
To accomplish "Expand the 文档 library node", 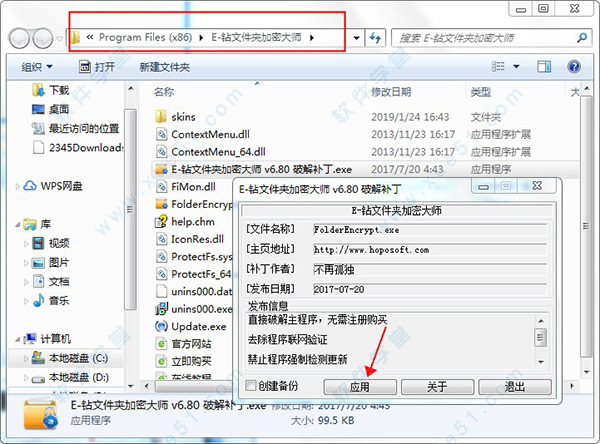I will (26, 282).
